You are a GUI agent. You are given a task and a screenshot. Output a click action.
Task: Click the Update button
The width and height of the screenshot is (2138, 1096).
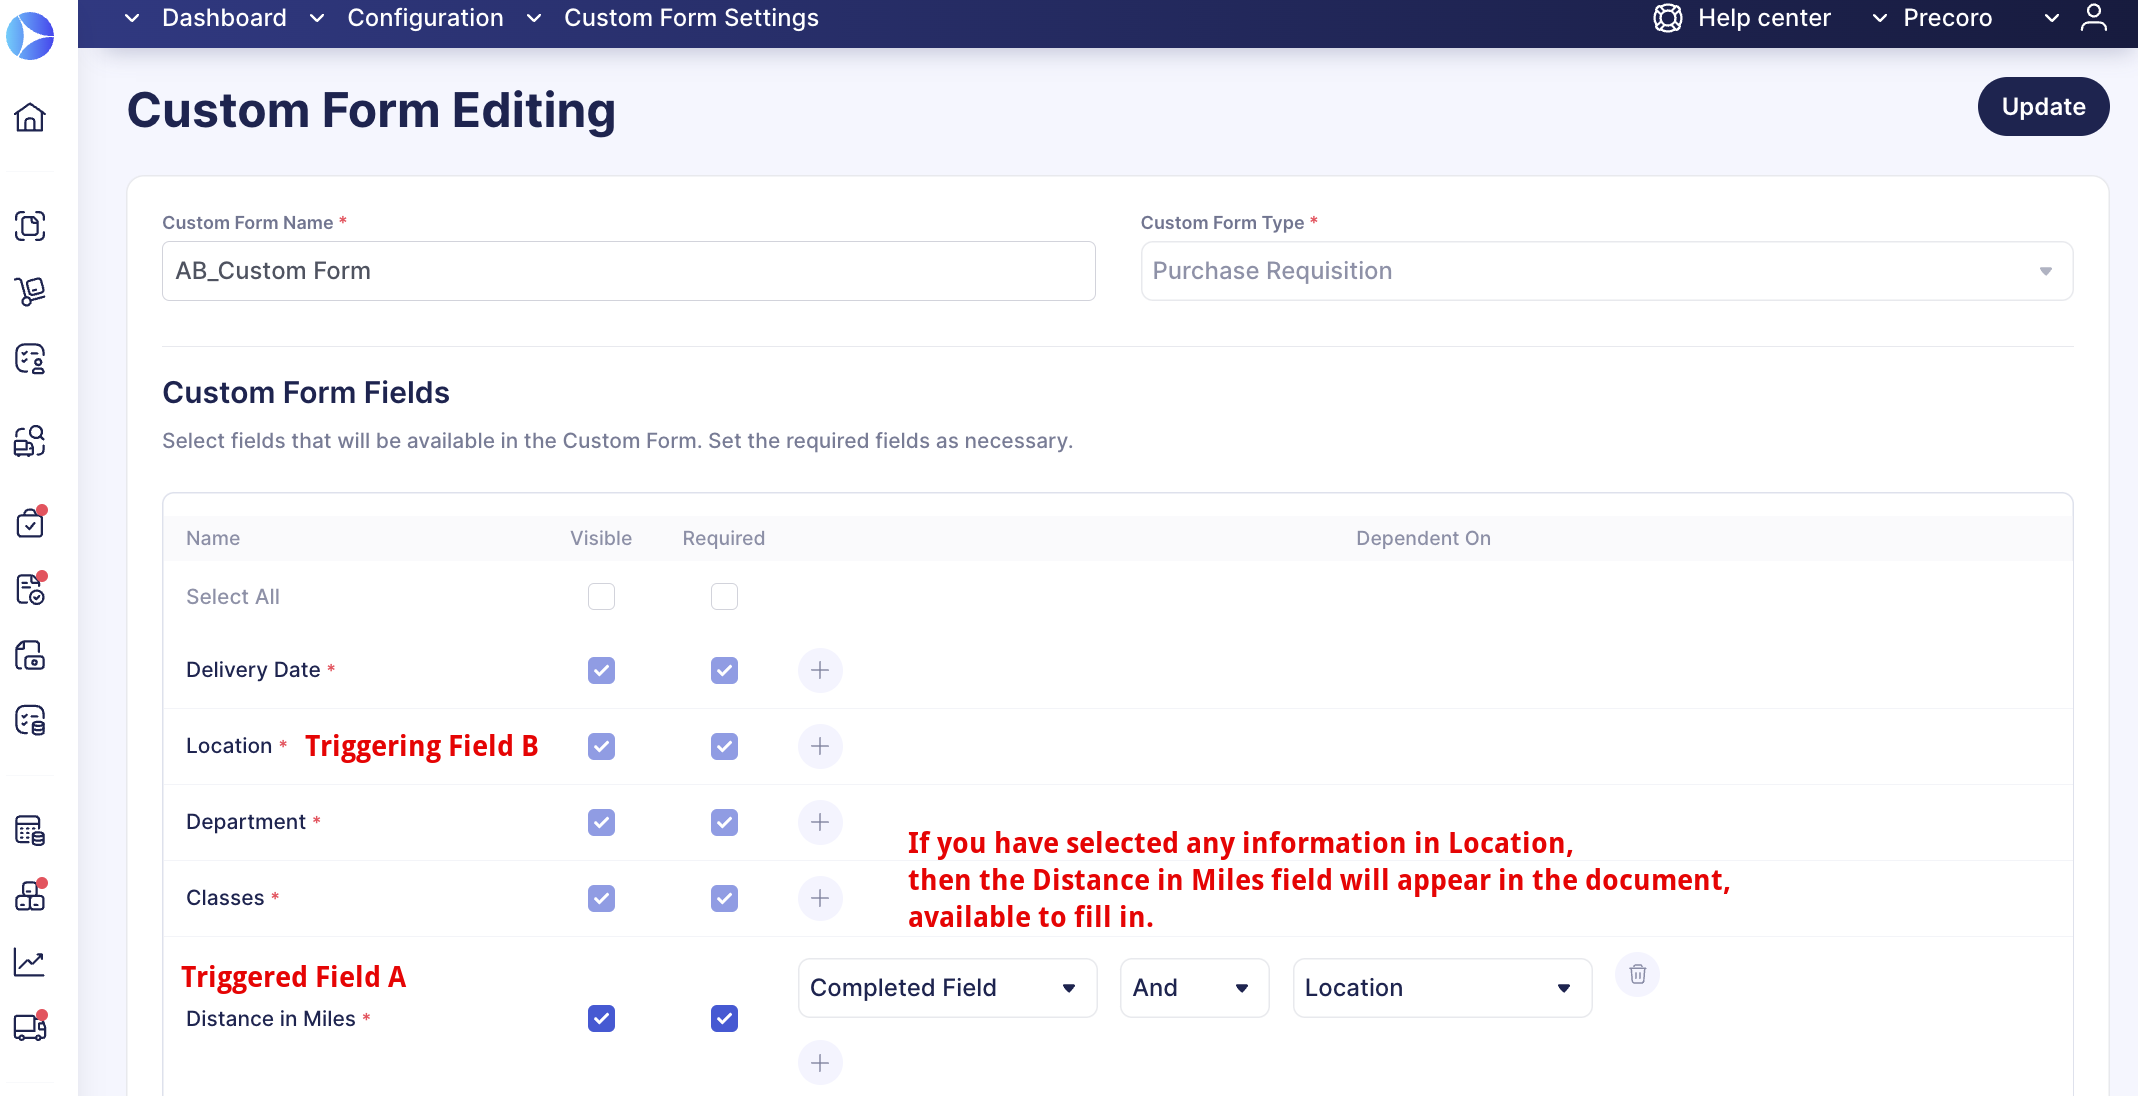click(x=2043, y=106)
